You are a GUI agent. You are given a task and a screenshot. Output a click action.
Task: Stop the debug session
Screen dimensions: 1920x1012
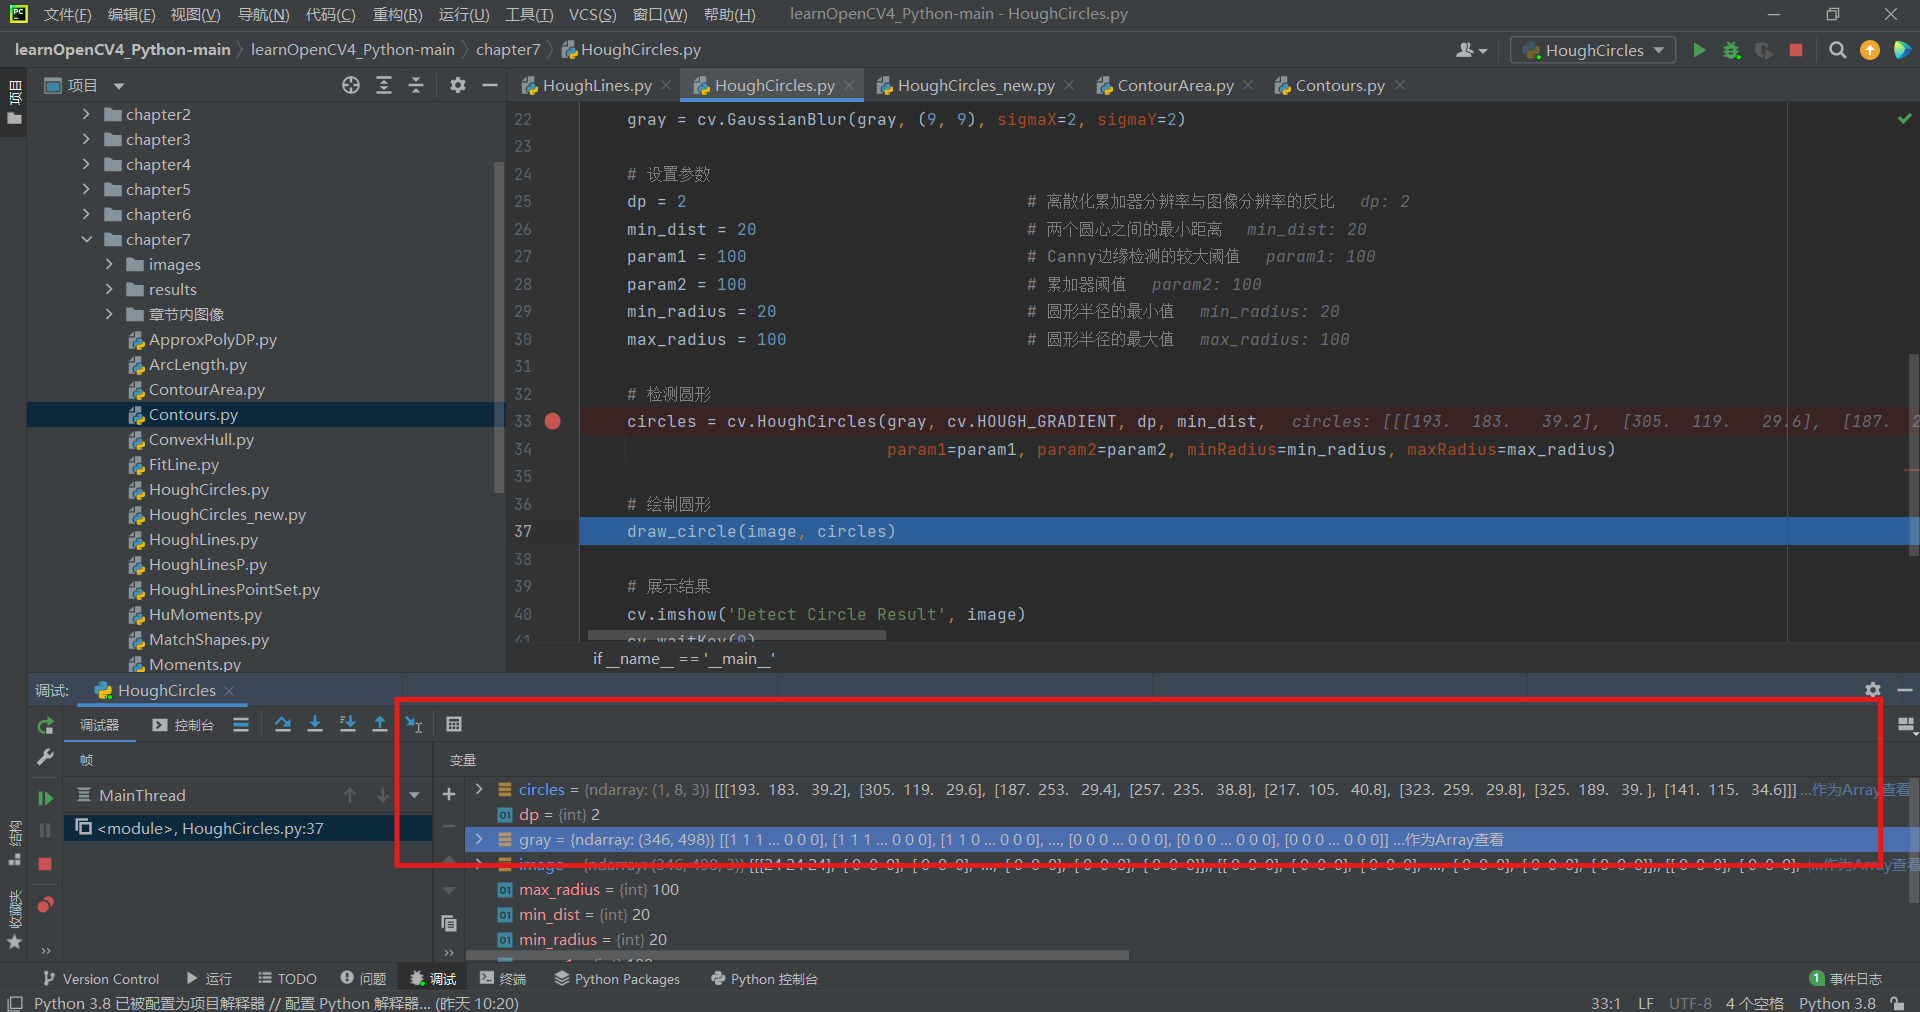pyautogui.click(x=45, y=864)
